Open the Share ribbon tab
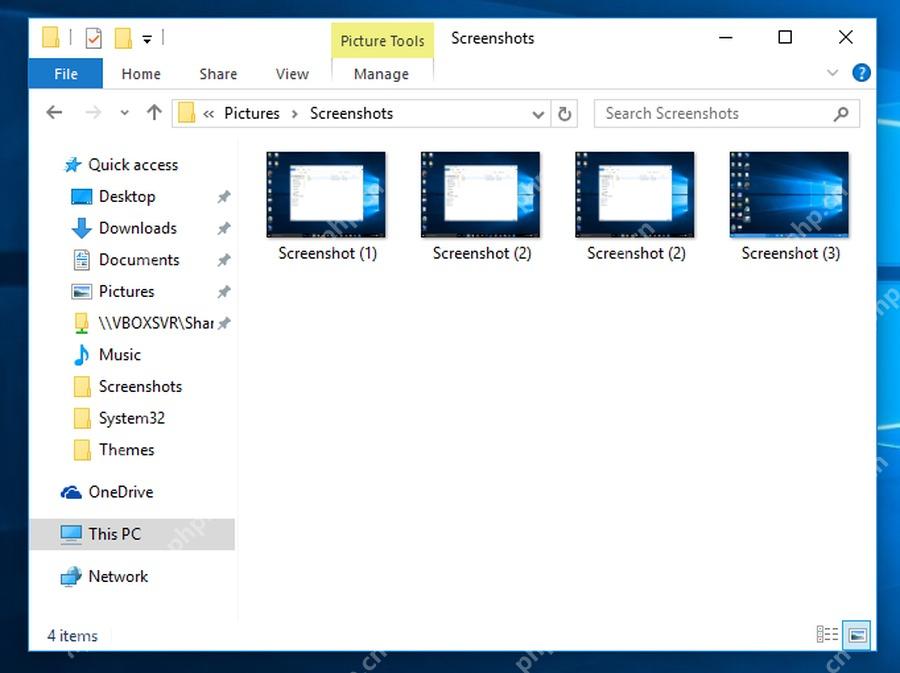900x673 pixels. 218,74
